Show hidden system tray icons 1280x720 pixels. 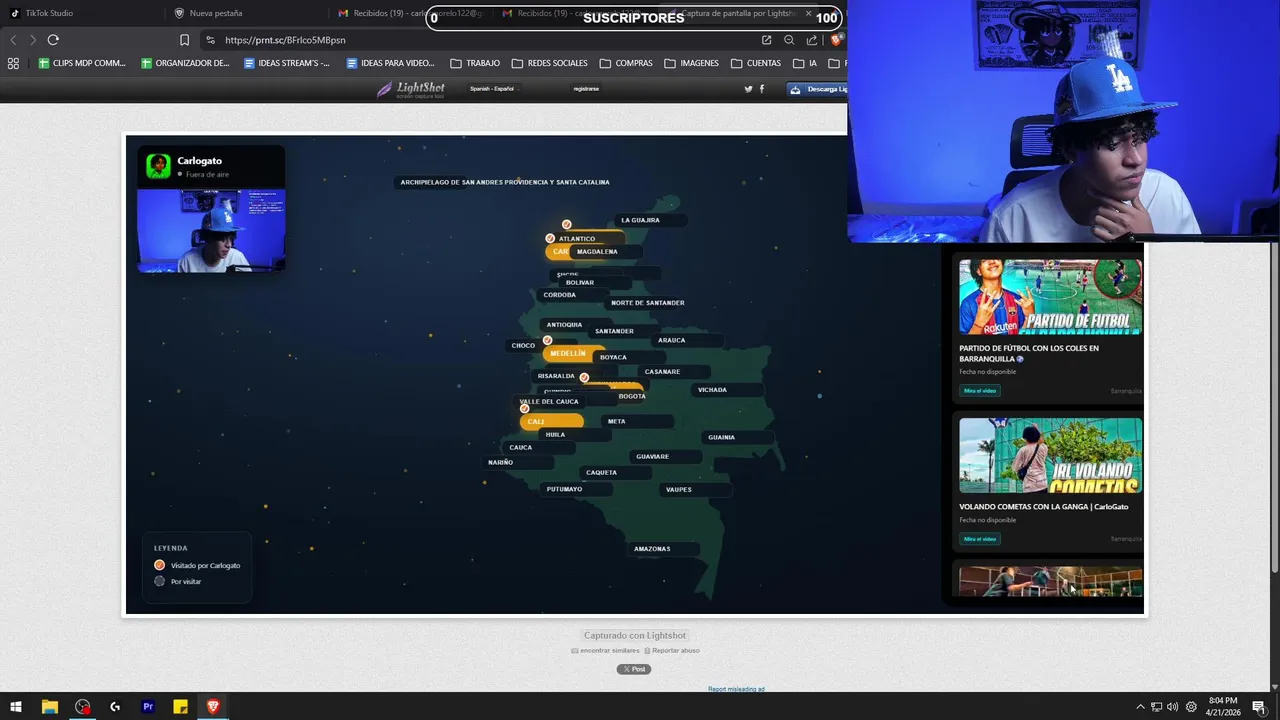tap(1140, 706)
